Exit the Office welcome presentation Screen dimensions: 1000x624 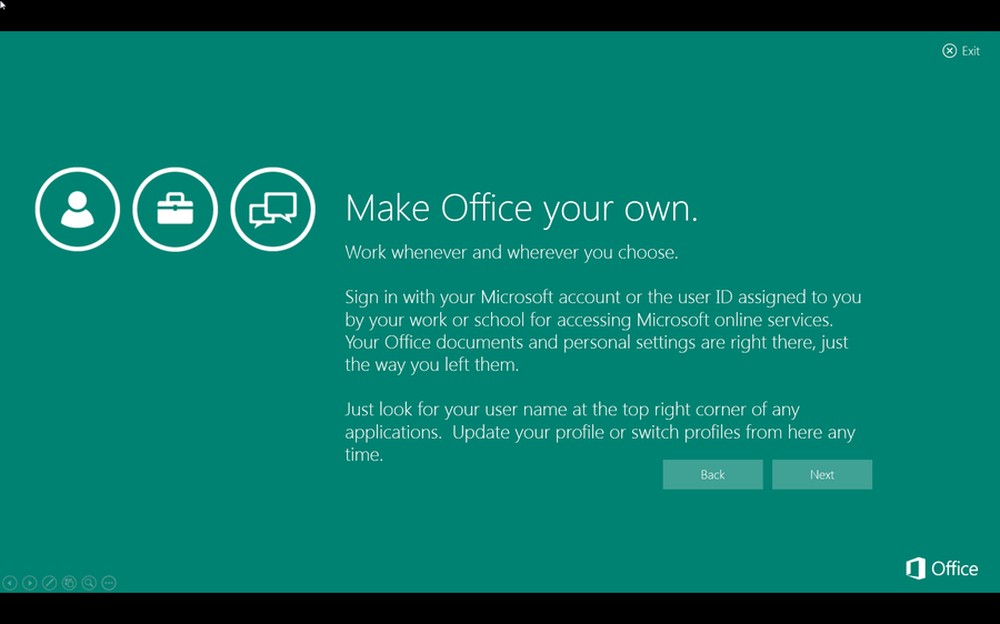pos(961,50)
